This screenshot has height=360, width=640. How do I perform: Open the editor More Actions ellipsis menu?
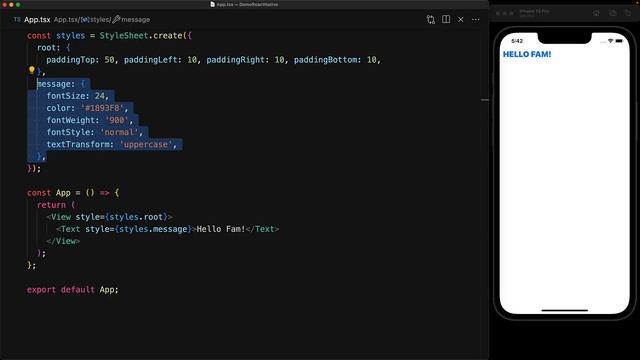tap(476, 19)
